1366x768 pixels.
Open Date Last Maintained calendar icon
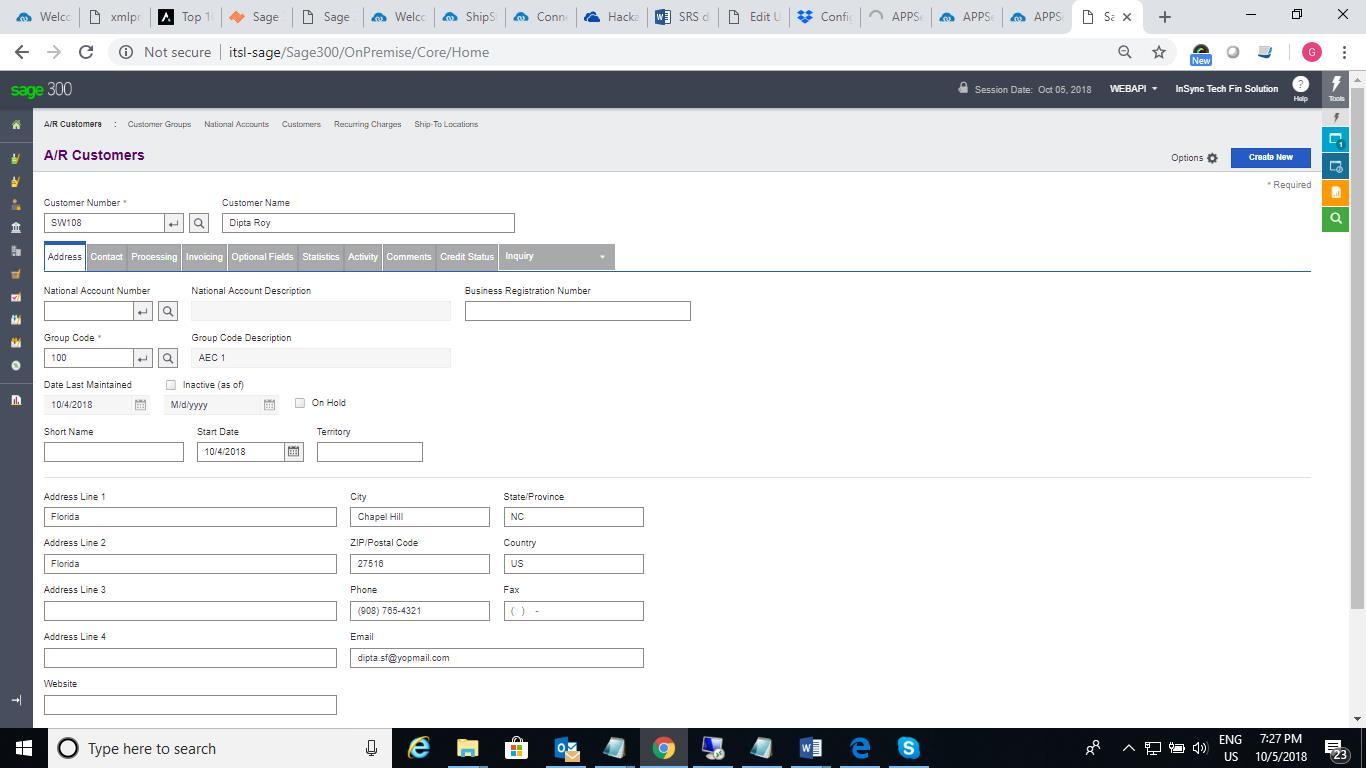[x=140, y=405]
